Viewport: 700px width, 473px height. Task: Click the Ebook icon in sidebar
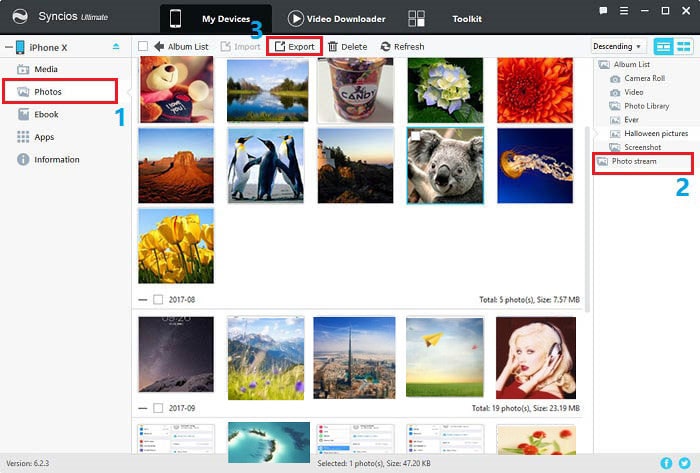[23, 114]
